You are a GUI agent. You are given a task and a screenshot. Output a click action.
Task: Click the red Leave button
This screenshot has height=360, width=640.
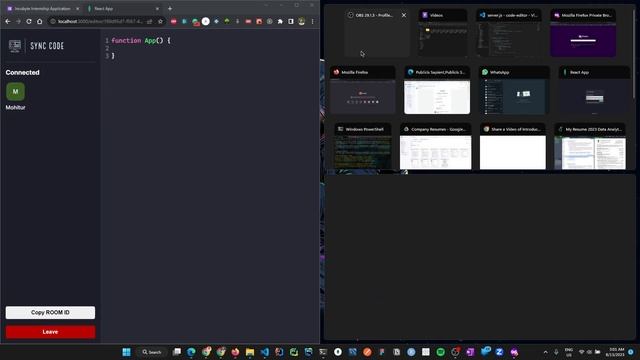[50, 332]
